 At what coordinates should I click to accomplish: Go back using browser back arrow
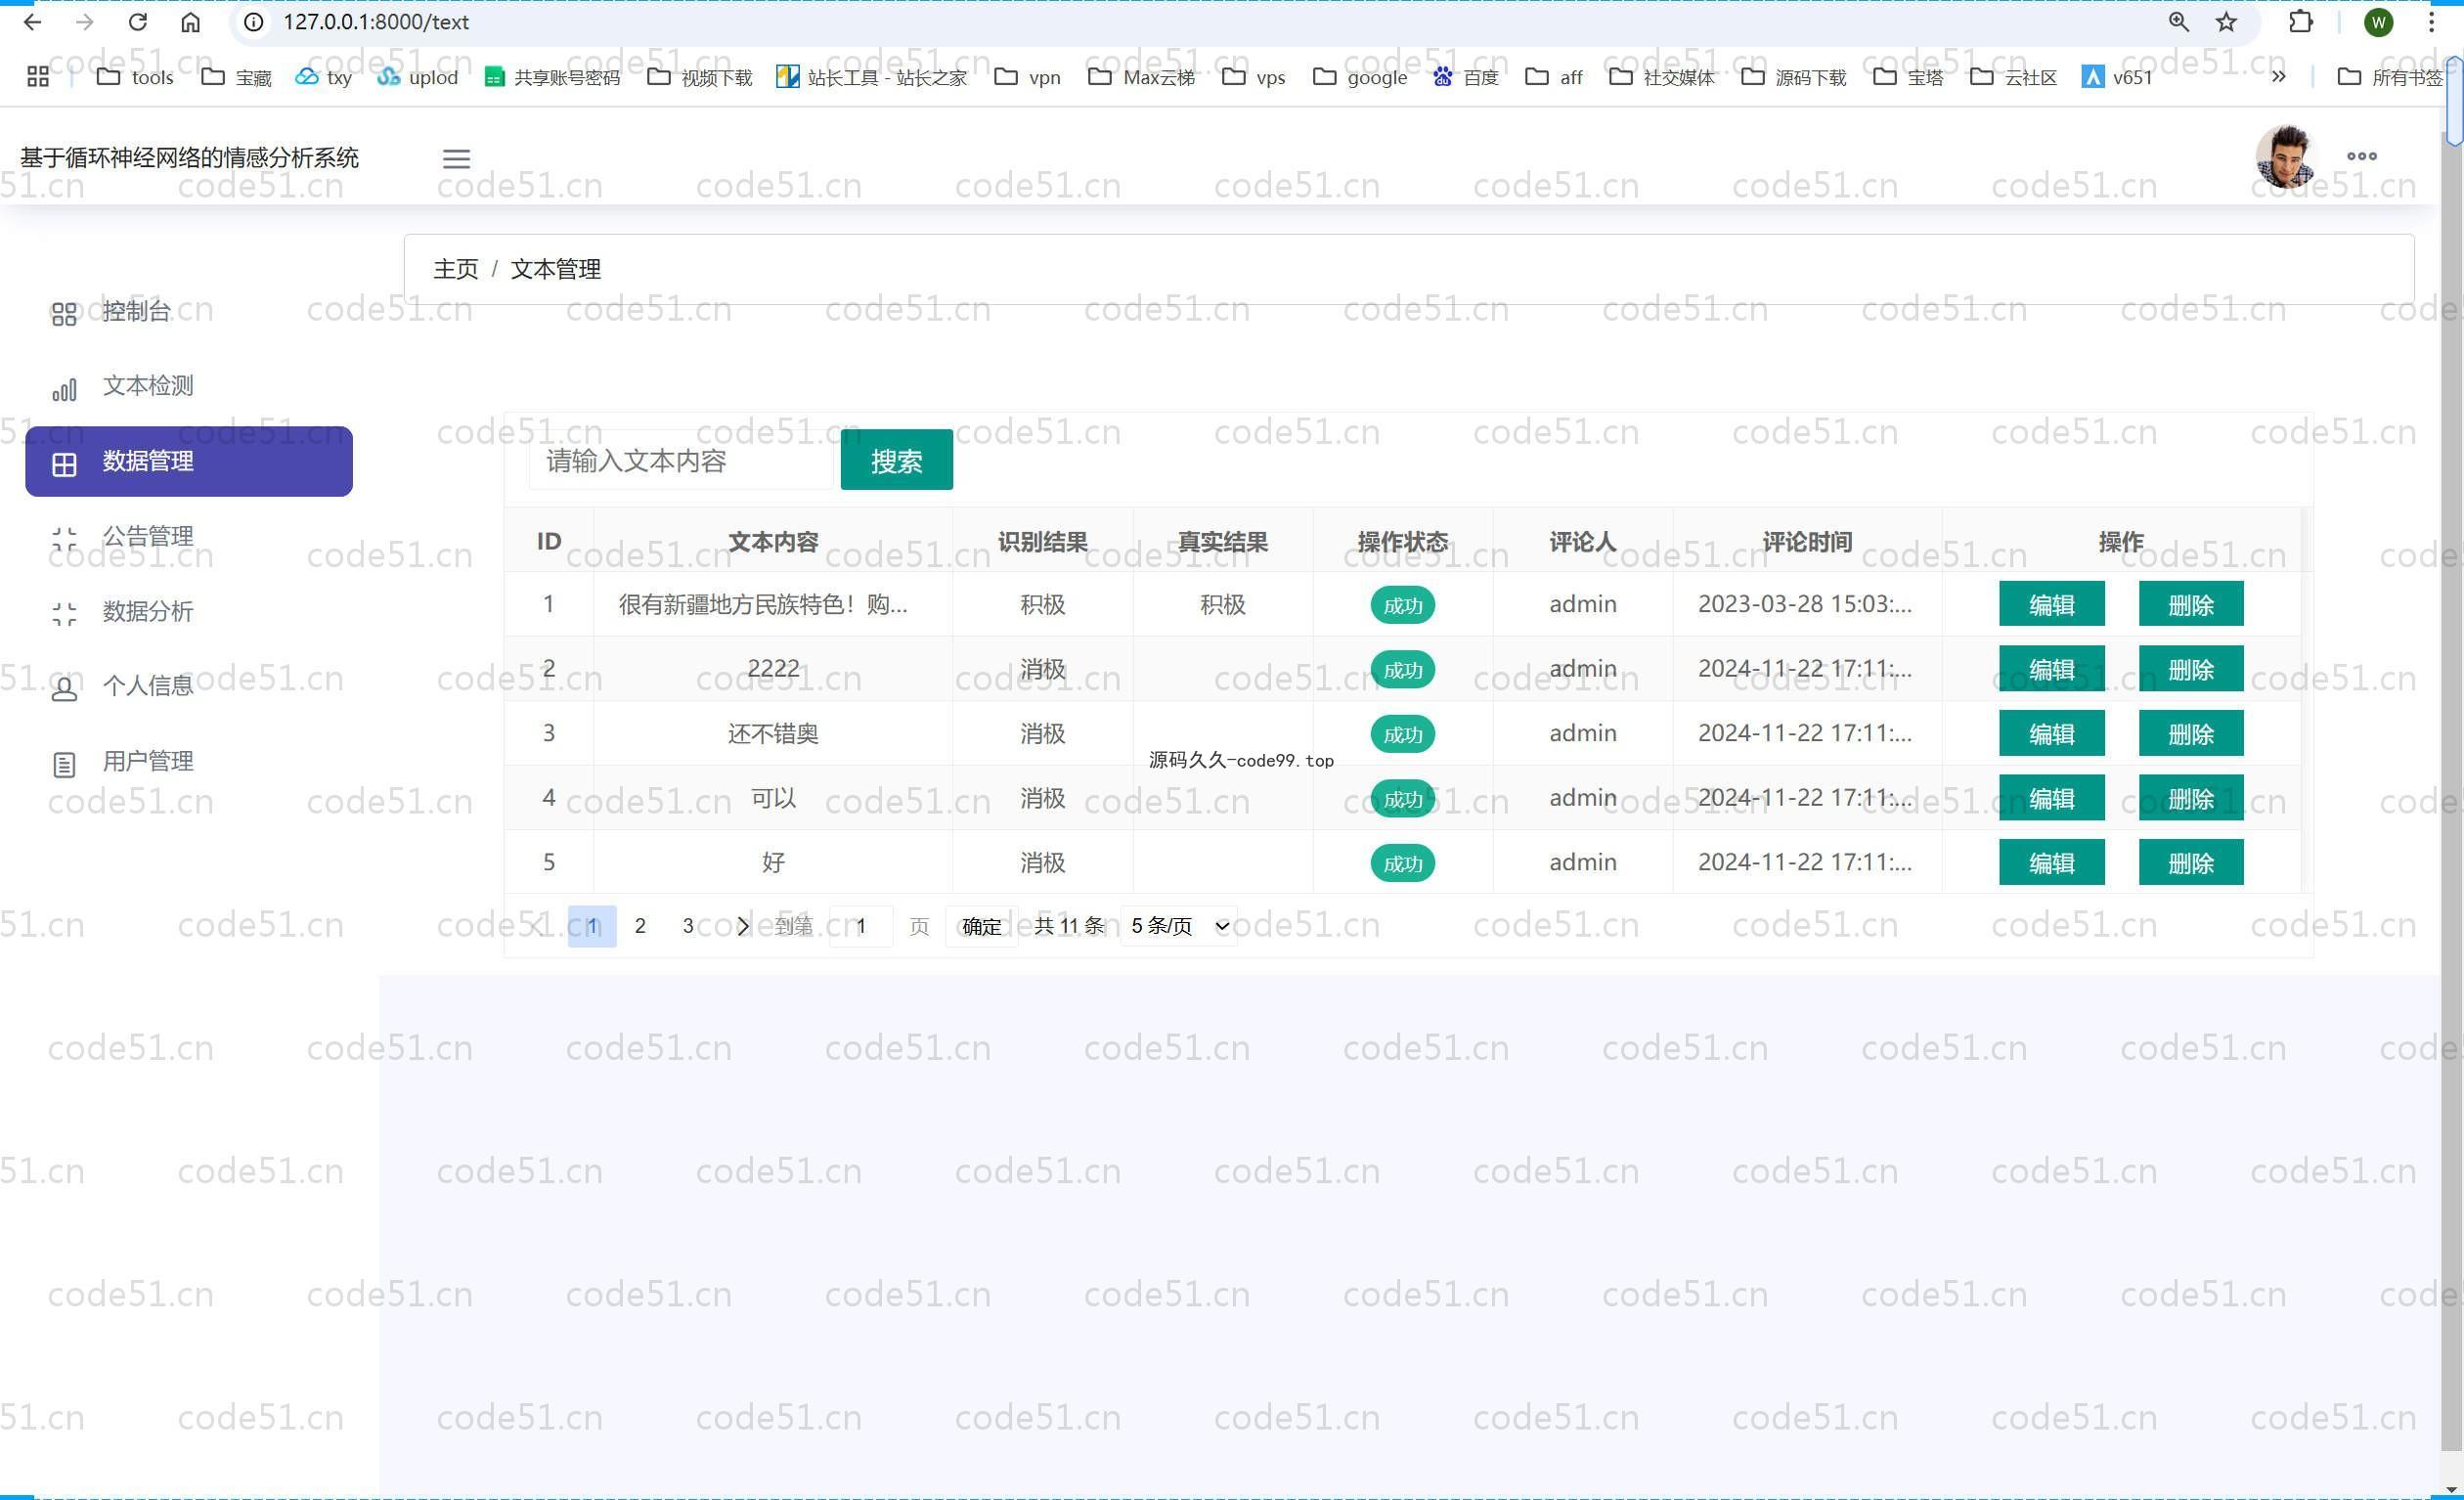pos(32,22)
